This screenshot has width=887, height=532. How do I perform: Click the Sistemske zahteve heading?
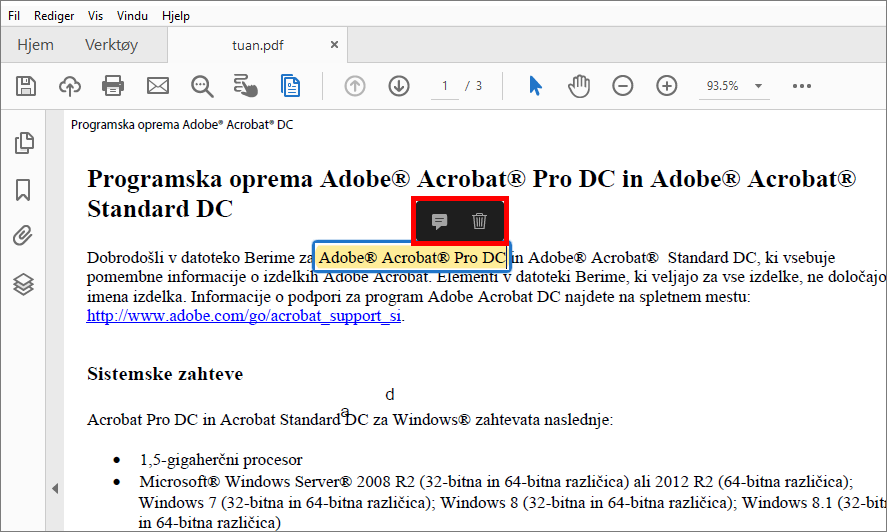165,374
